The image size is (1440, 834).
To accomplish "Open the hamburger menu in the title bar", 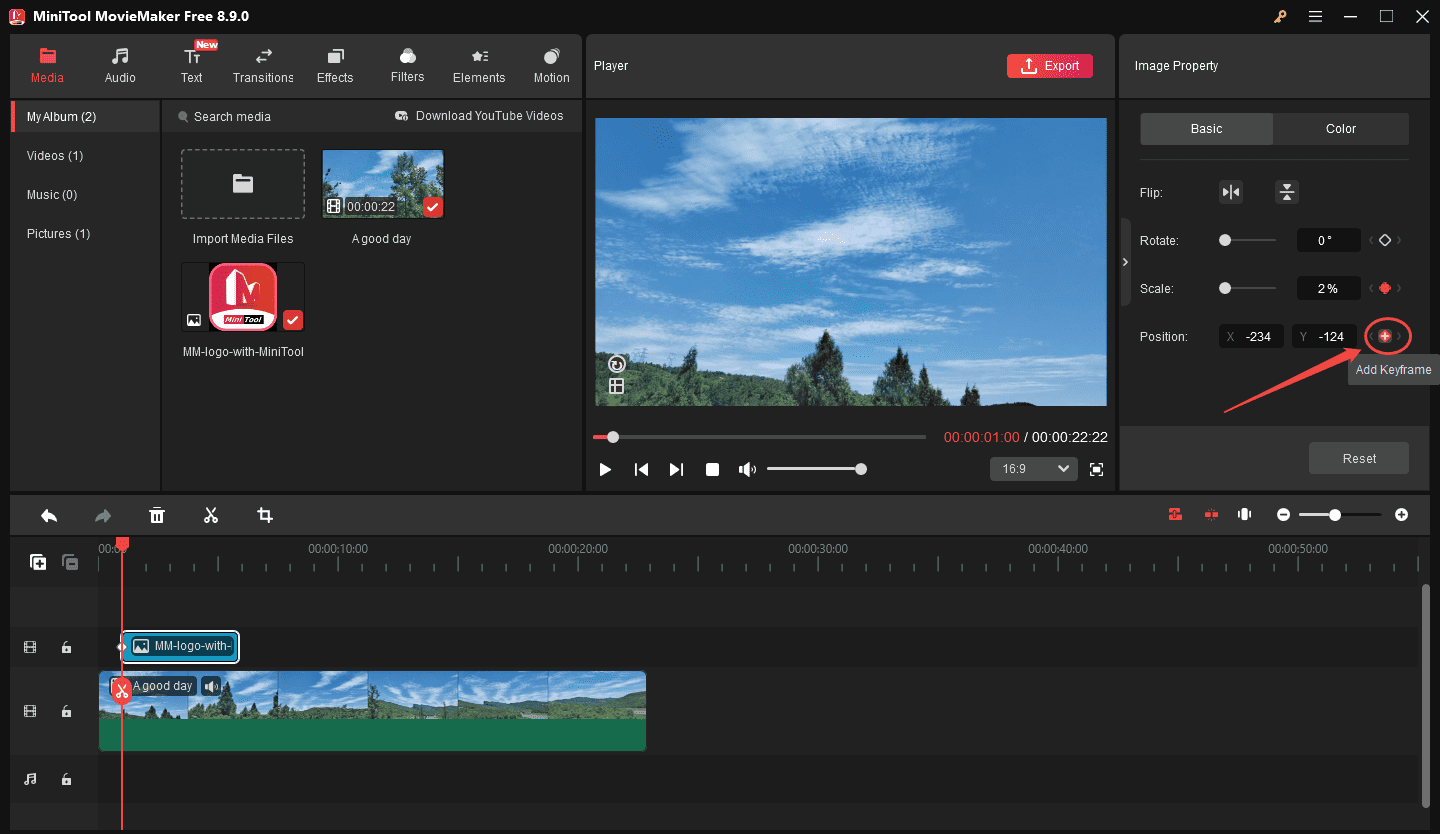I will point(1315,16).
